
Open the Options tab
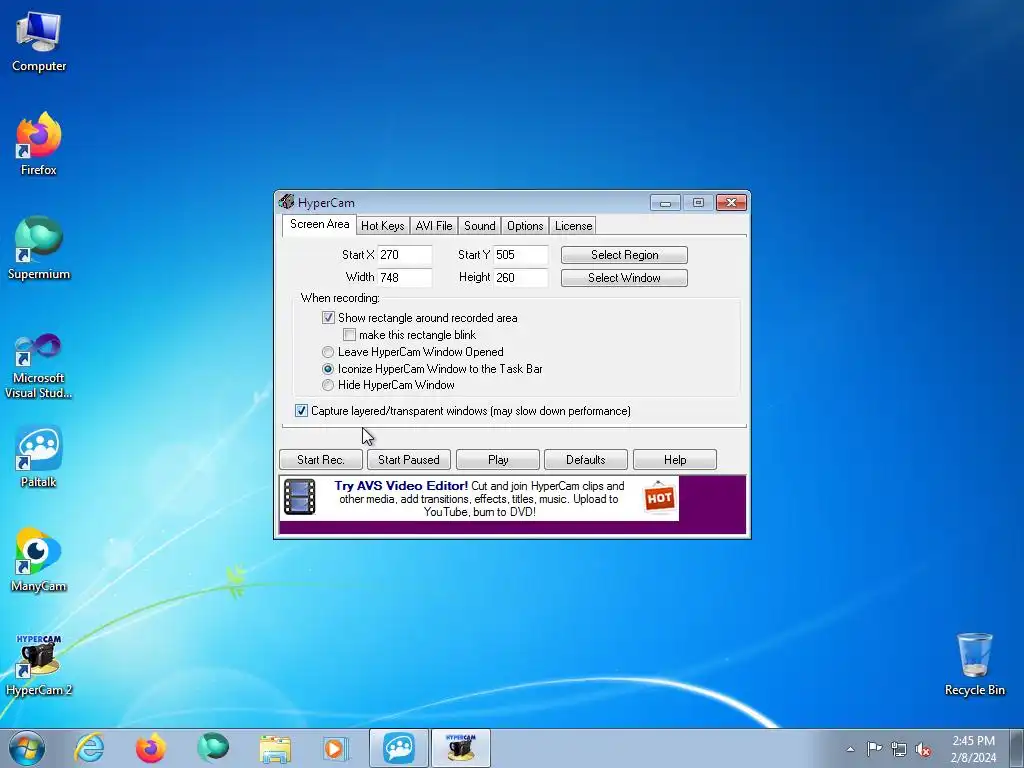[x=525, y=226]
